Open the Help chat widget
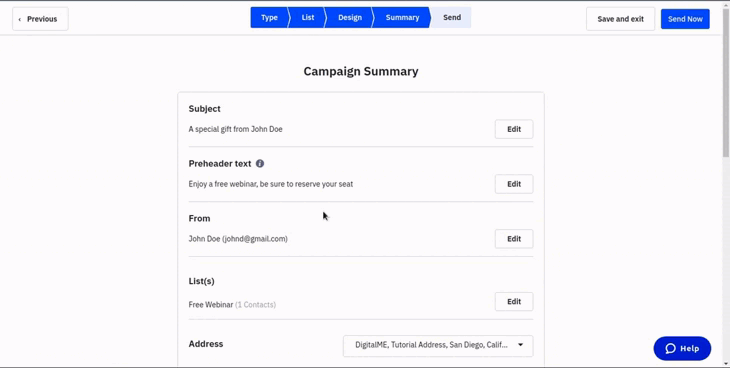The width and height of the screenshot is (730, 368). pyautogui.click(x=683, y=348)
